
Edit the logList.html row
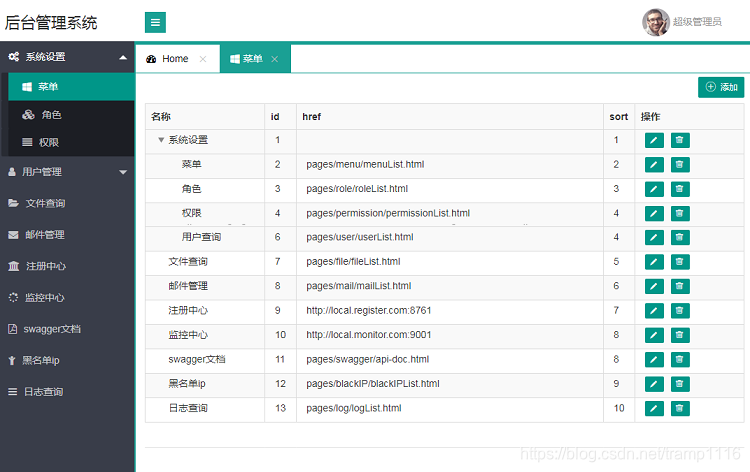click(654, 408)
